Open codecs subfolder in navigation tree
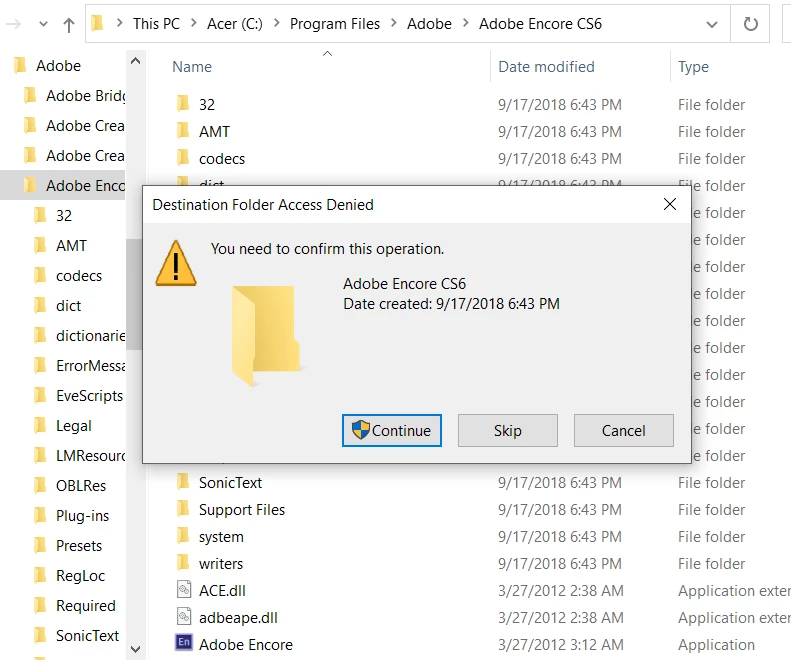791x662 pixels. tap(79, 275)
